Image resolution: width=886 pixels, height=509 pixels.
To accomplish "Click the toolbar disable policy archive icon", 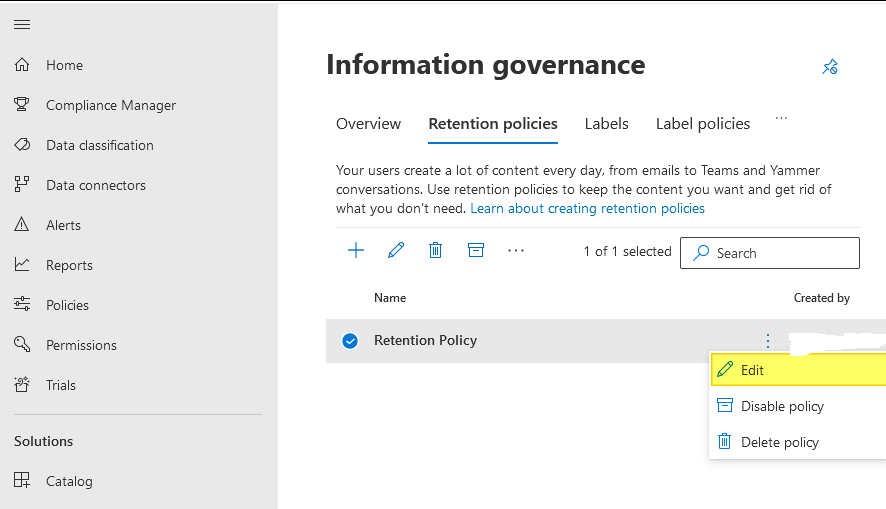I will [x=476, y=250].
